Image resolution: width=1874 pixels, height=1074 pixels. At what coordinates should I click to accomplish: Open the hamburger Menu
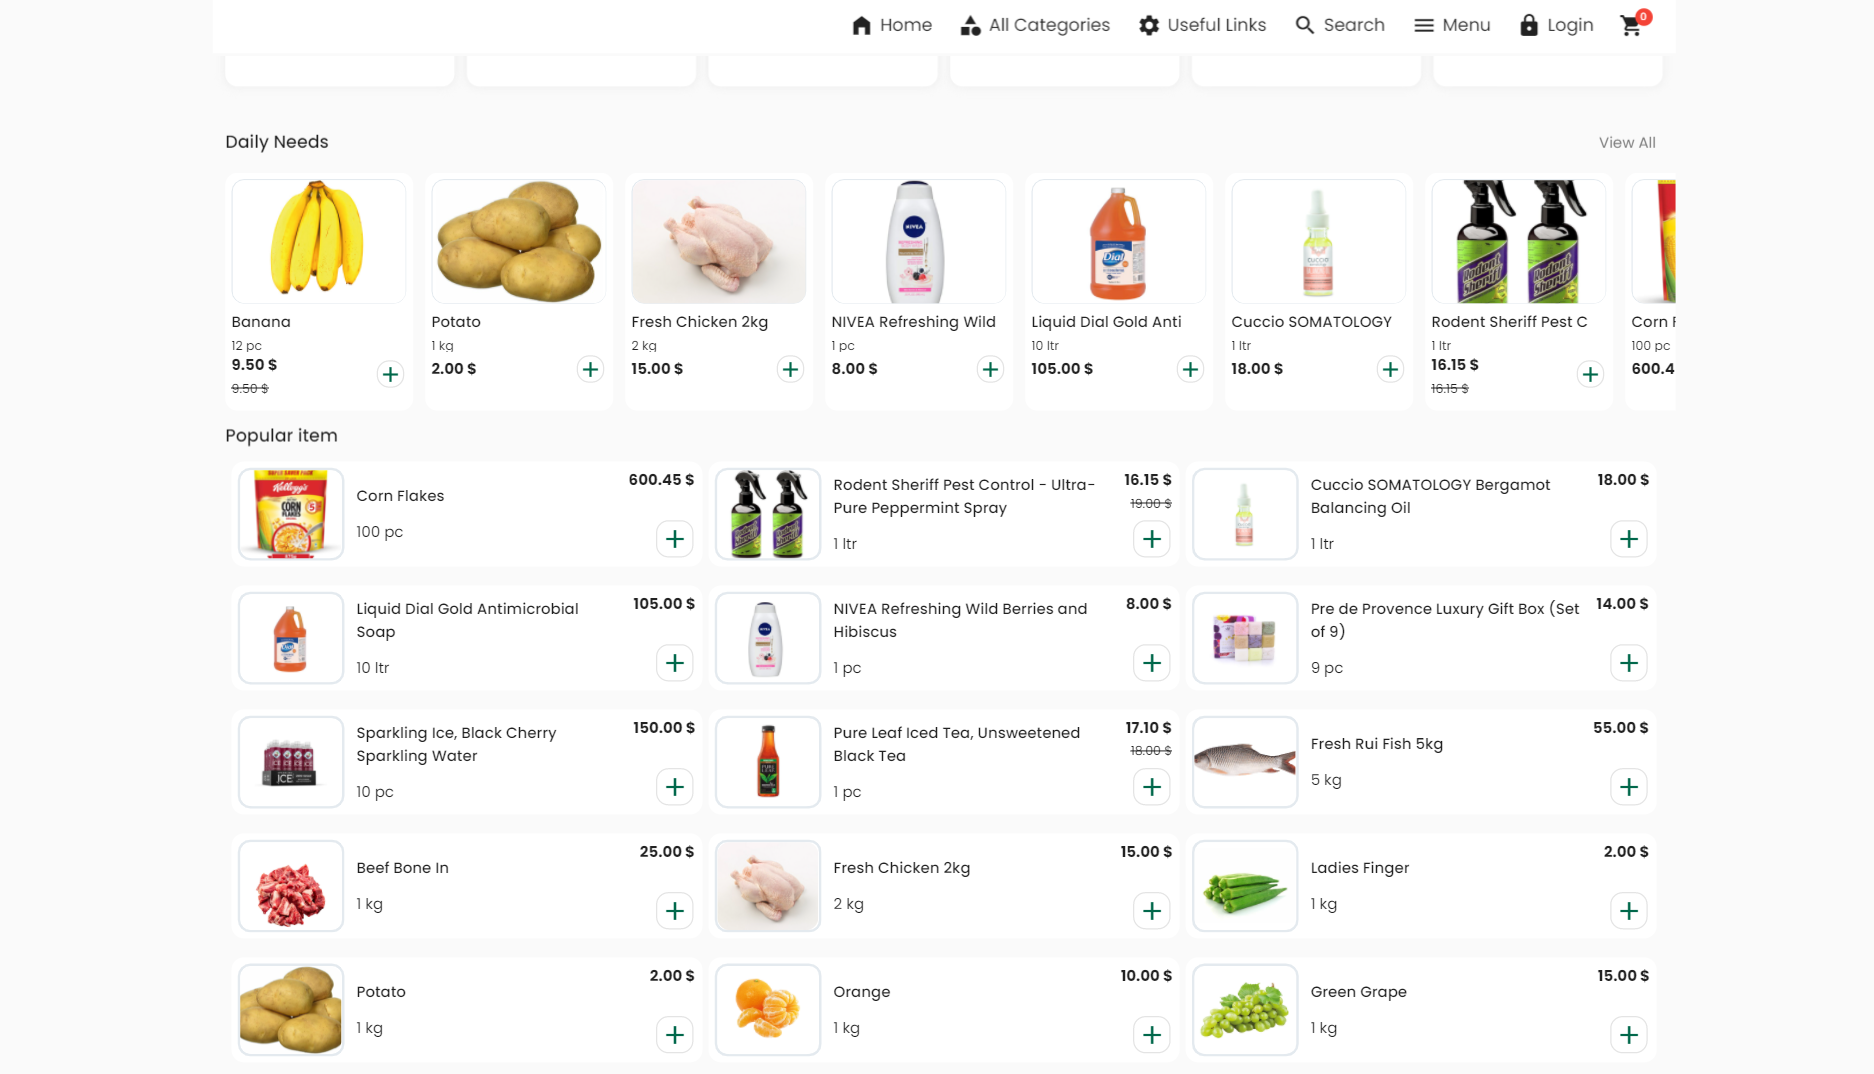coord(1452,25)
